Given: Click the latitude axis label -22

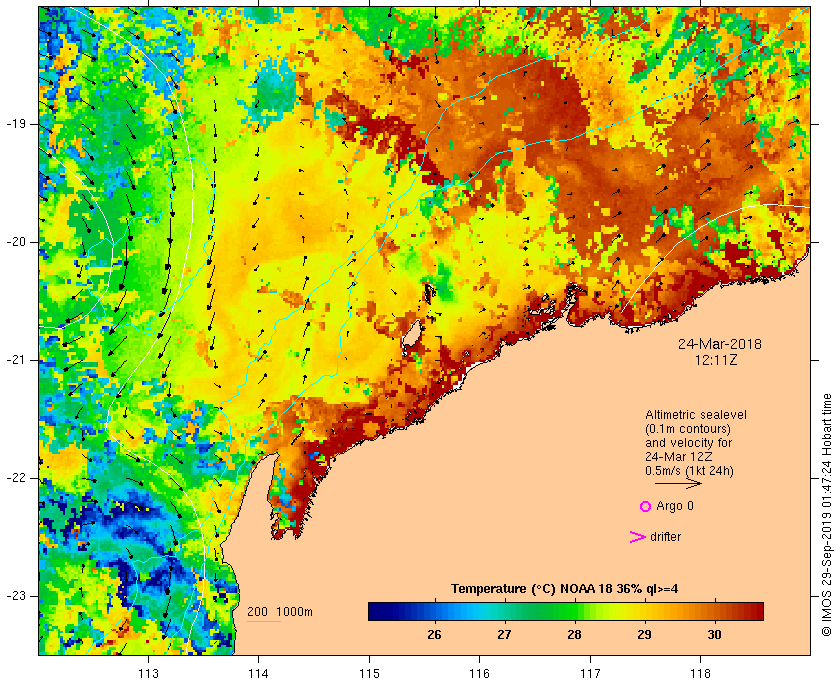Looking at the screenshot, I should point(16,478).
